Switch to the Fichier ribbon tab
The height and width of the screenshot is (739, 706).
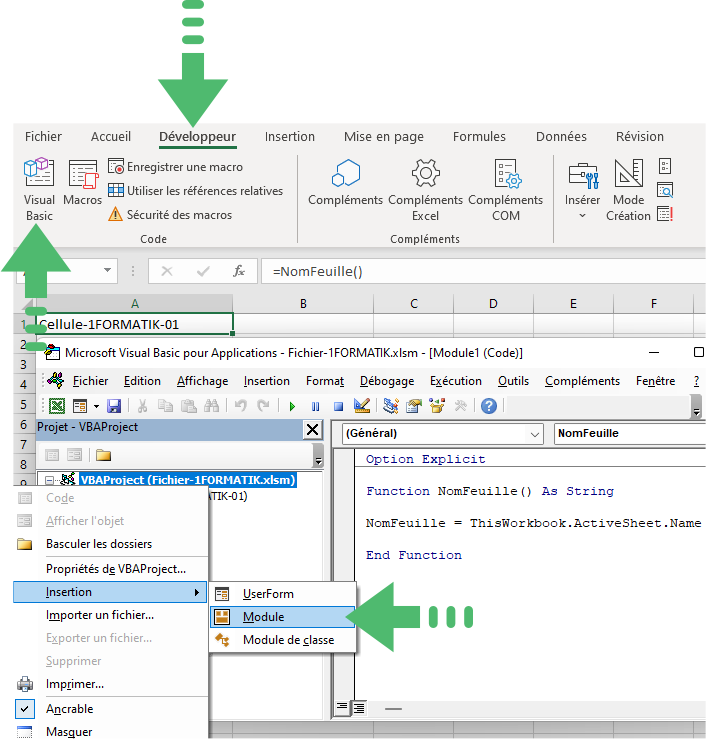coord(43,137)
